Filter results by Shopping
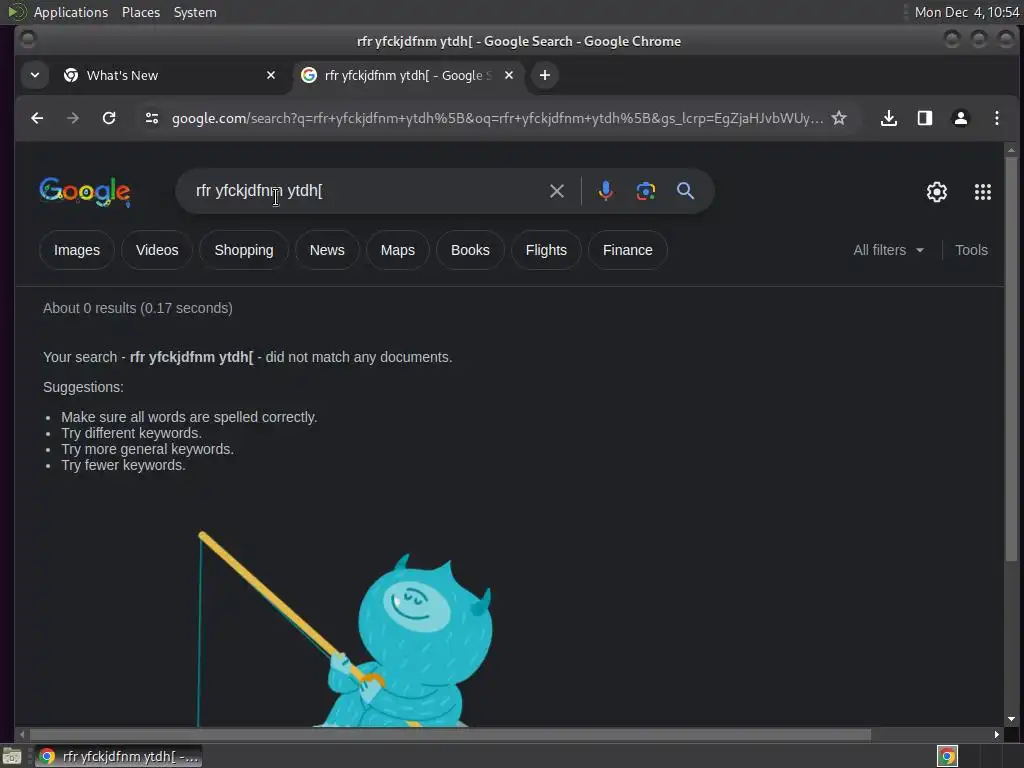Image resolution: width=1024 pixels, height=768 pixels. click(244, 250)
